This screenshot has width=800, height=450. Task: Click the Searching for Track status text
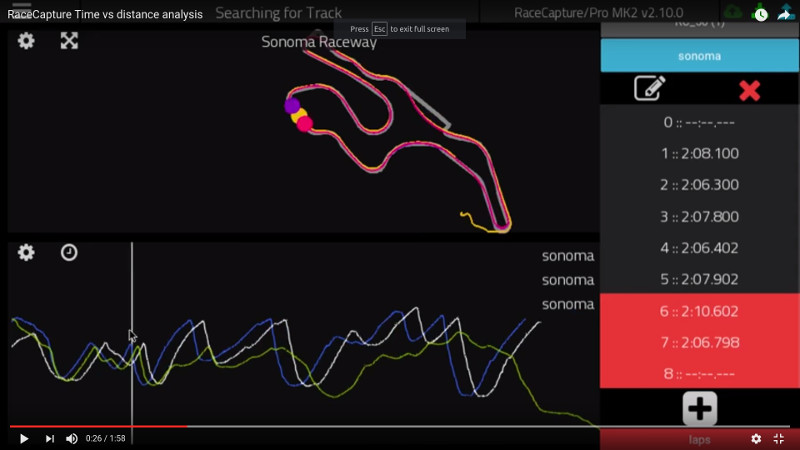point(279,13)
